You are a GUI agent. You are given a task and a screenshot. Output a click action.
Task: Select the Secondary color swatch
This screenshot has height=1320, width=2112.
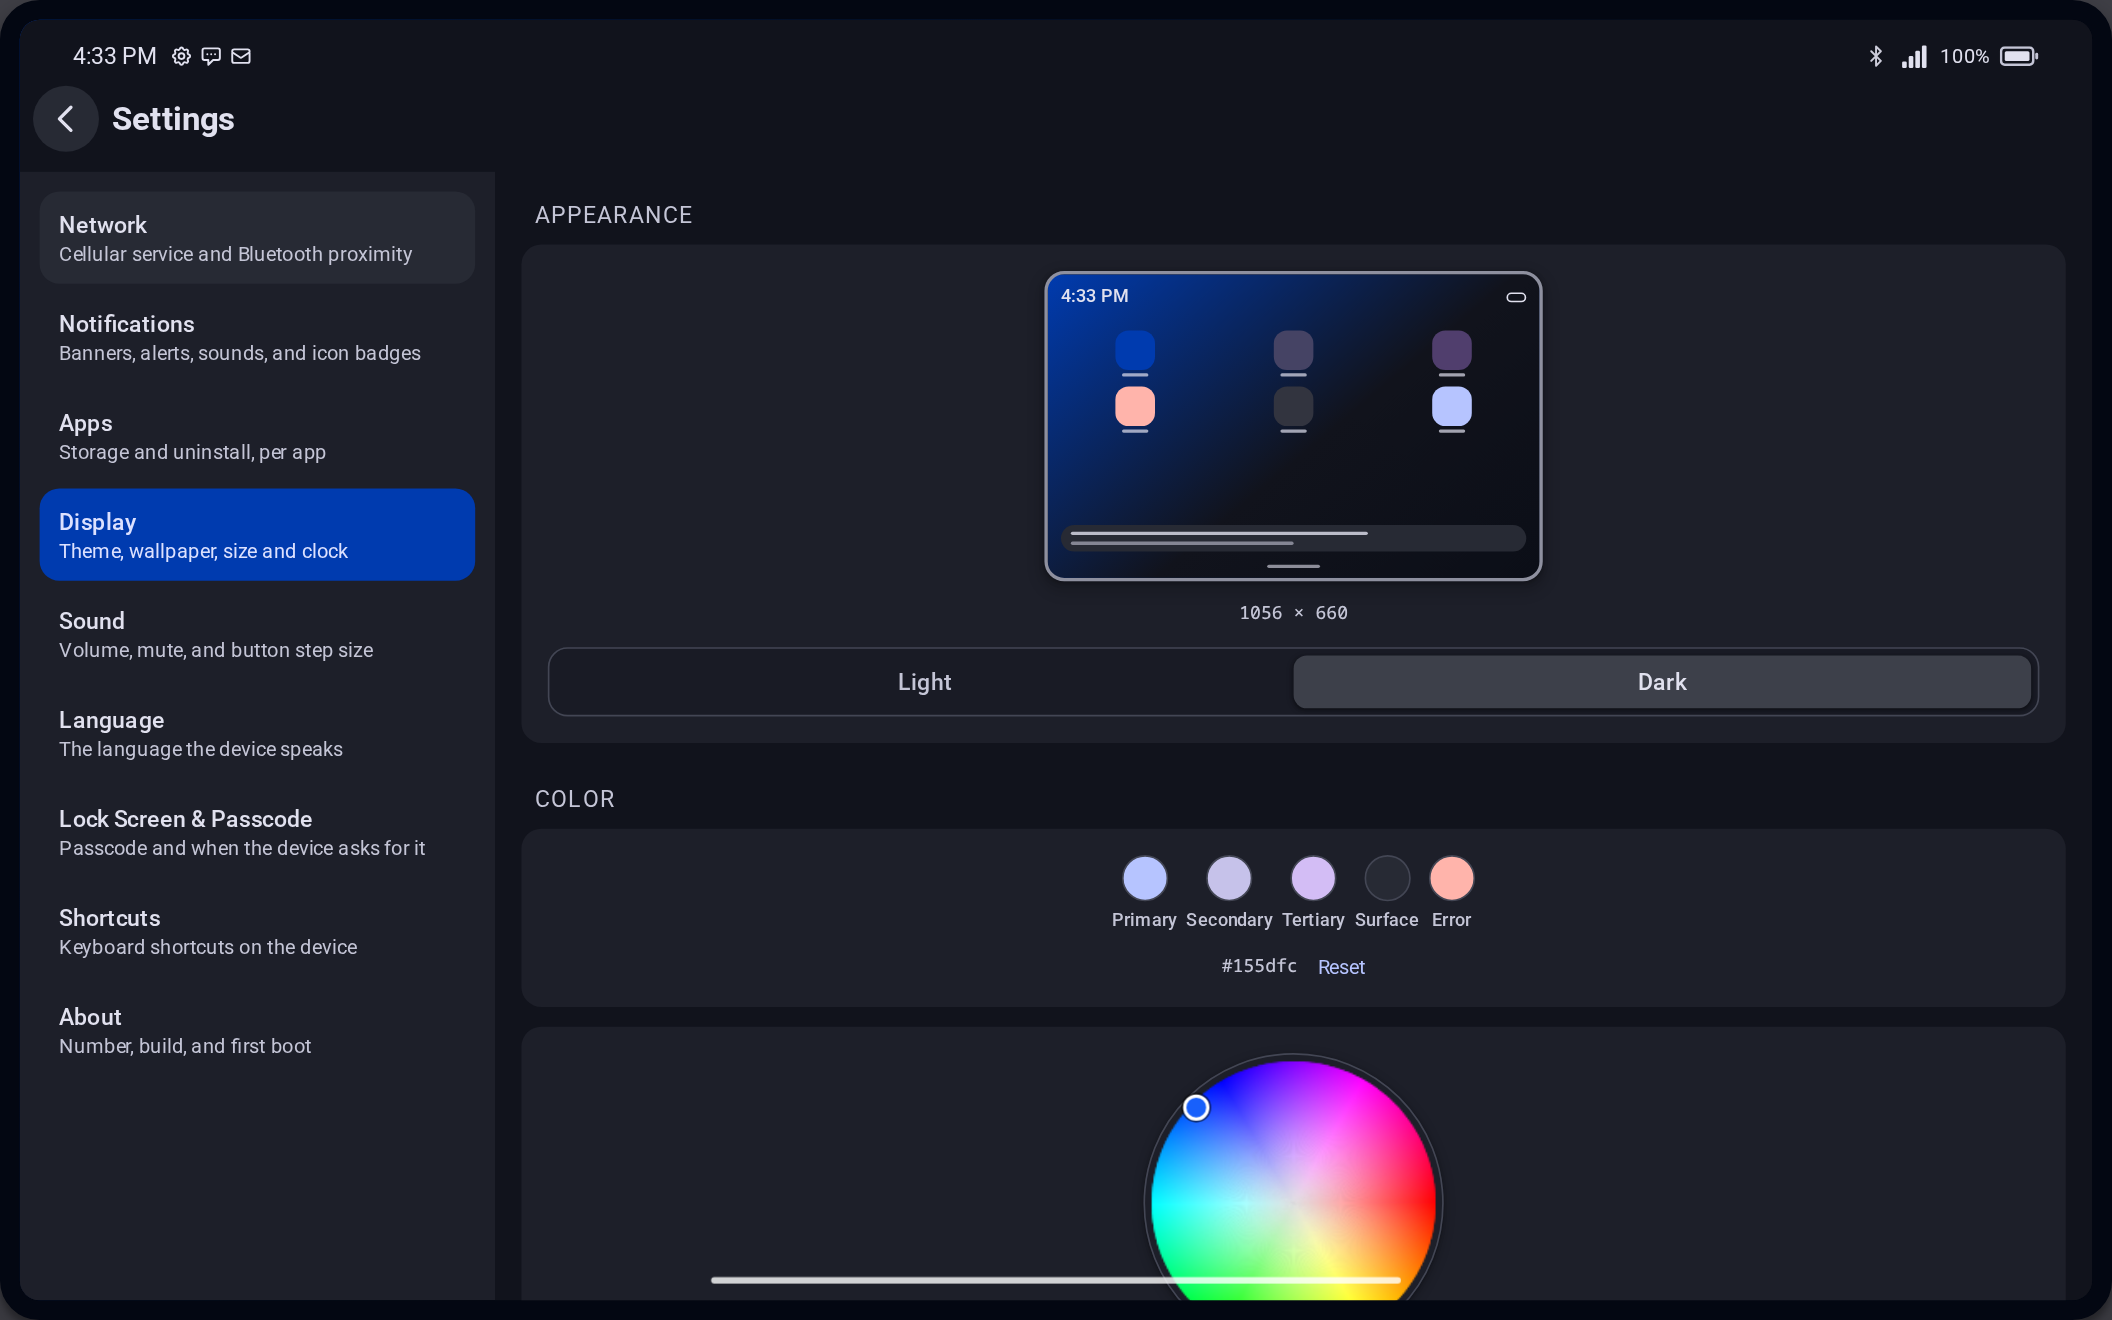pos(1229,878)
